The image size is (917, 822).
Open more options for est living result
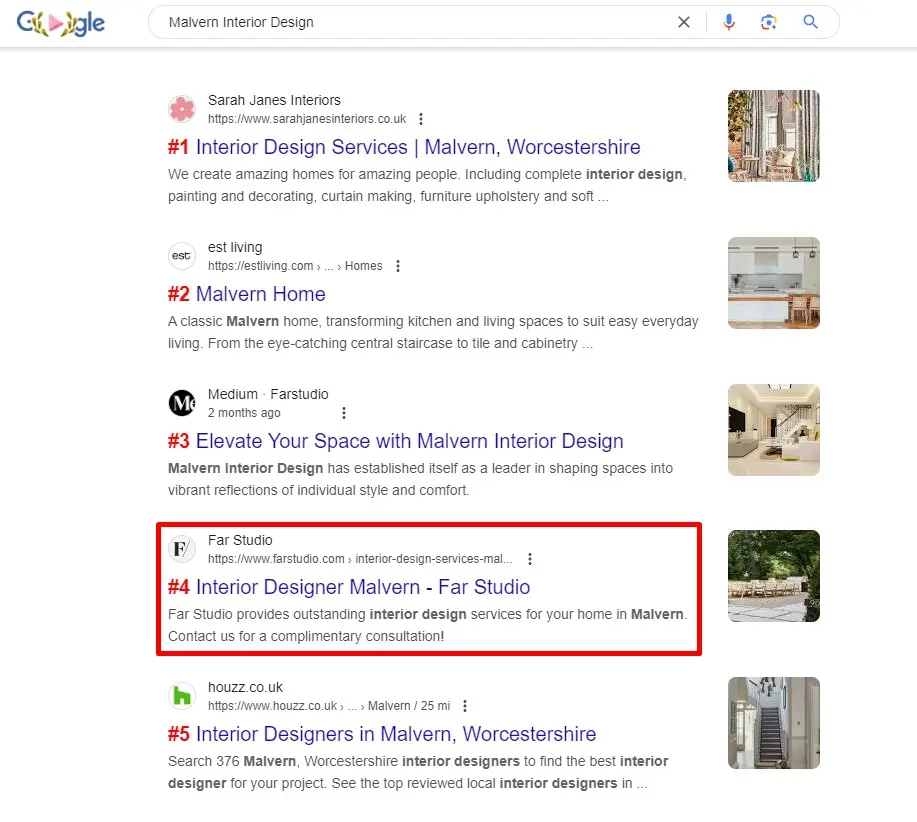398,266
